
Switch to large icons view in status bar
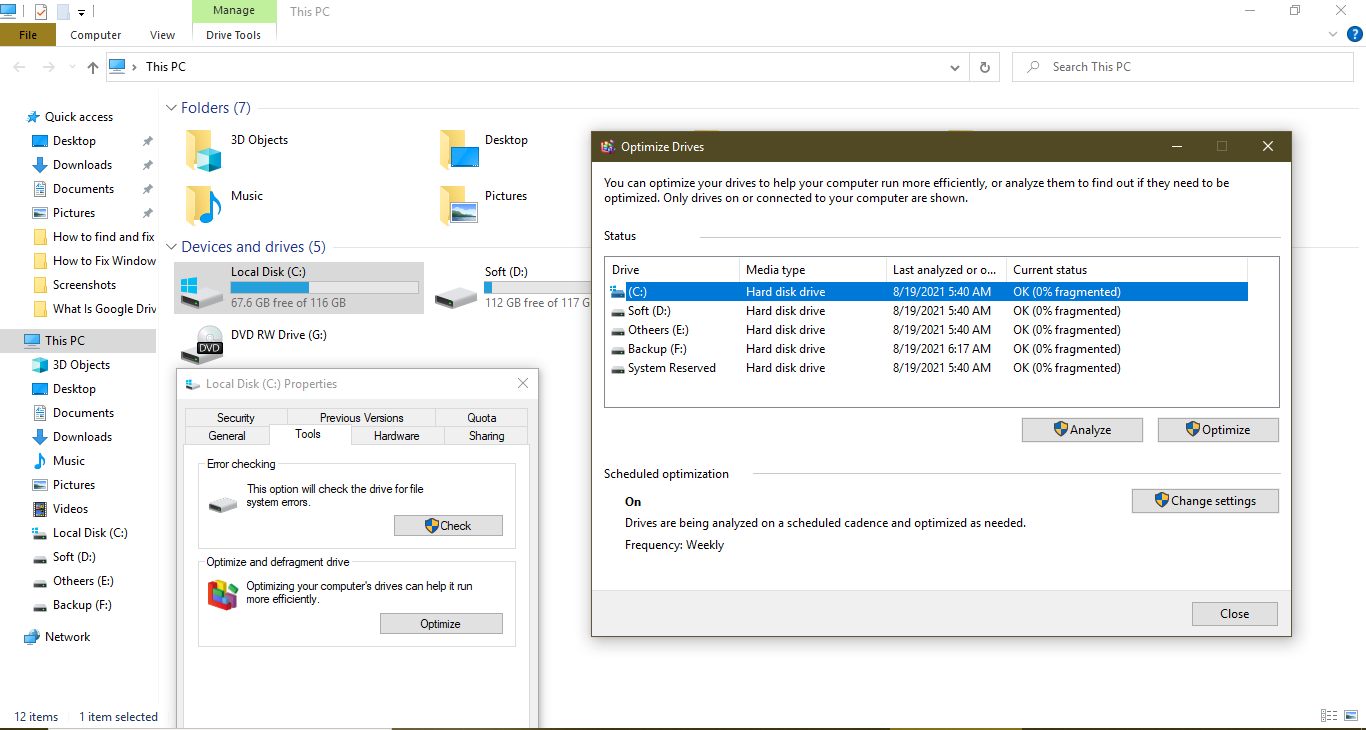pyautogui.click(x=1351, y=716)
